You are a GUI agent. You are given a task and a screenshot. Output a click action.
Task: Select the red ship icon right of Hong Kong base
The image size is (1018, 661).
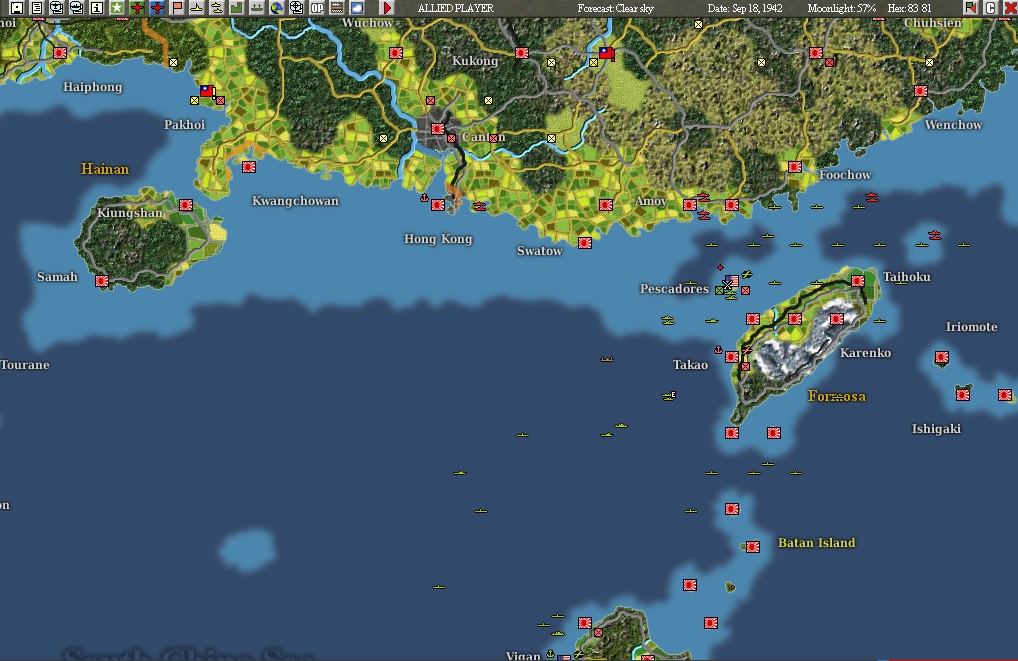pos(480,206)
